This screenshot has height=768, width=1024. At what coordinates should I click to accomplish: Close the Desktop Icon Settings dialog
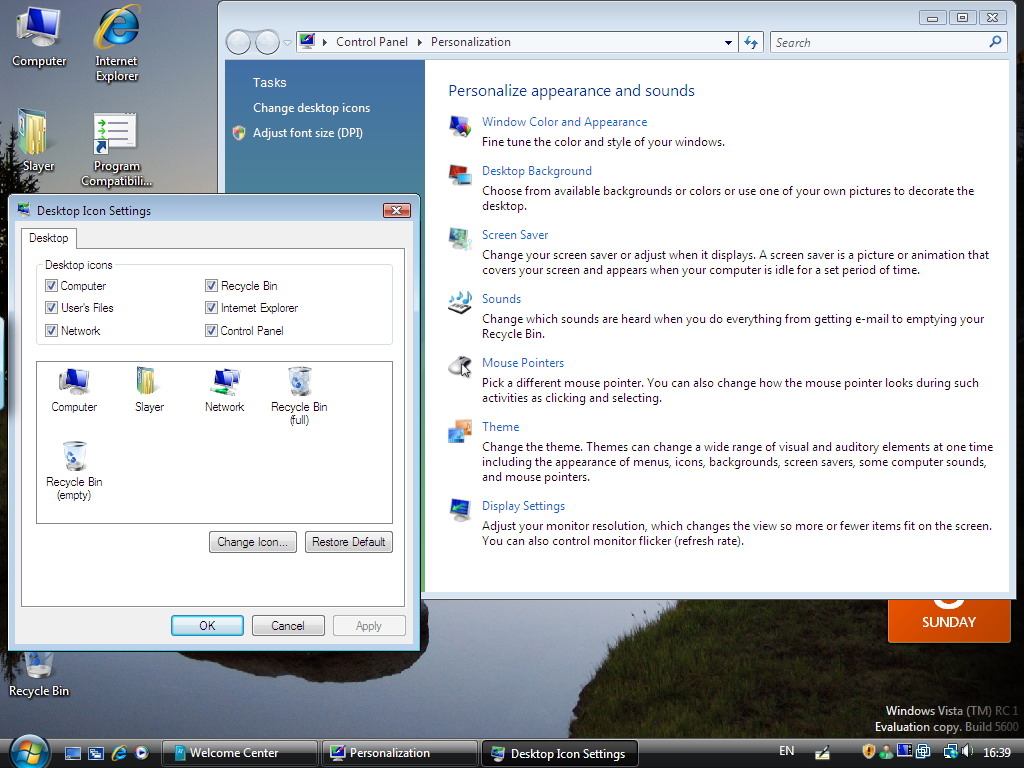point(396,210)
